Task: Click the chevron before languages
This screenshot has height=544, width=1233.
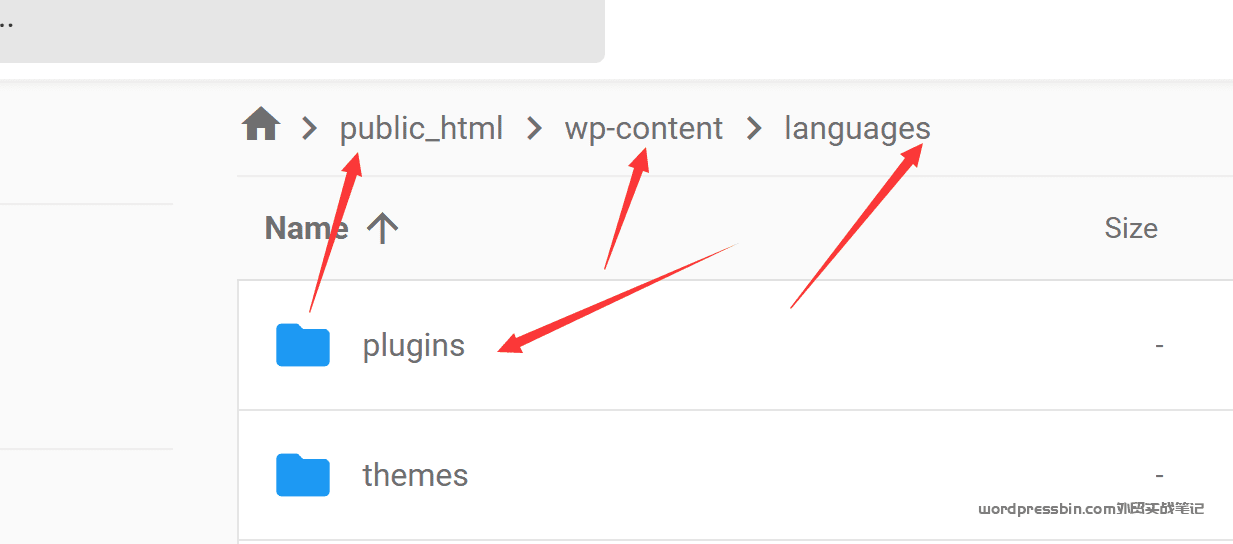Action: pyautogui.click(x=754, y=128)
